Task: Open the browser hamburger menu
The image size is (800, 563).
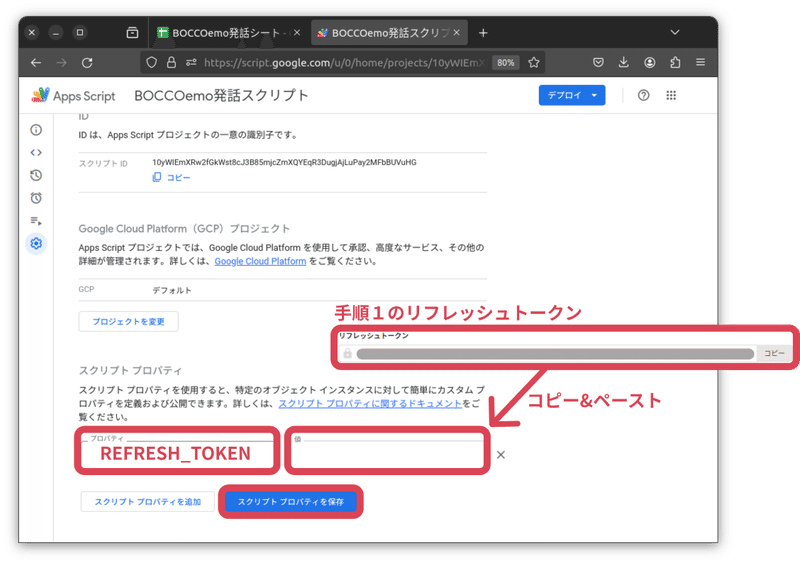Action: (x=701, y=62)
